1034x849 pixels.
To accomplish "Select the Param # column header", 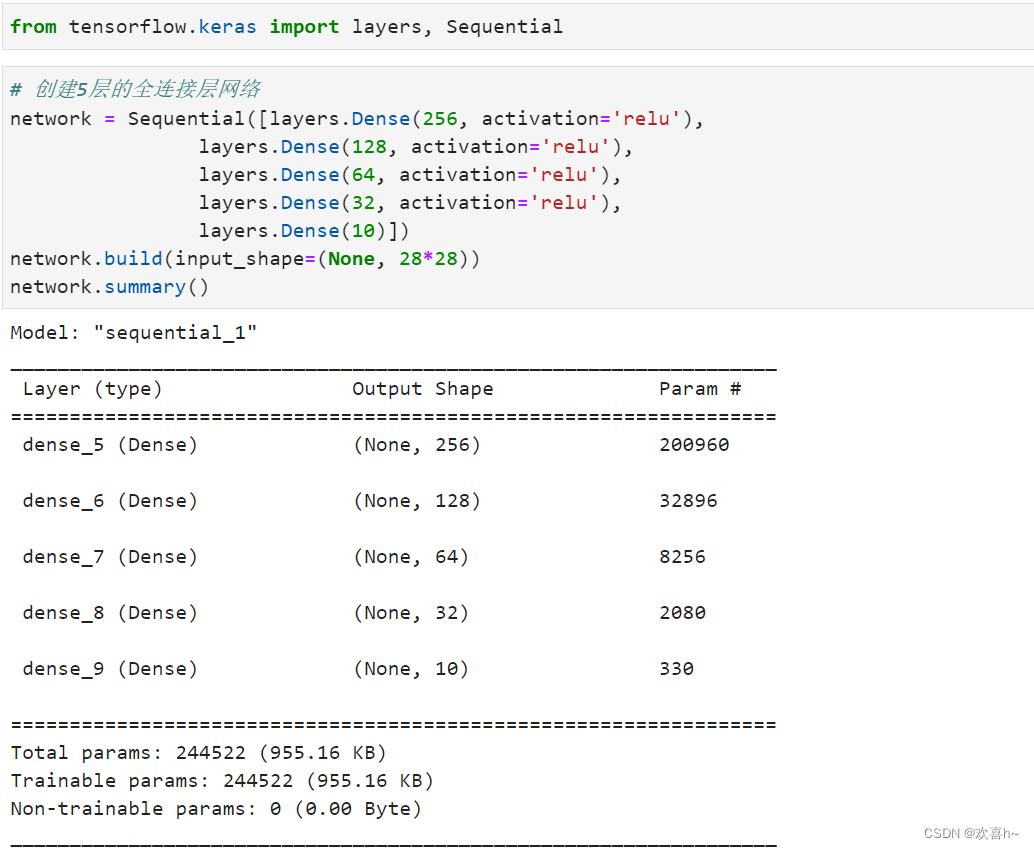I will pos(699,388).
